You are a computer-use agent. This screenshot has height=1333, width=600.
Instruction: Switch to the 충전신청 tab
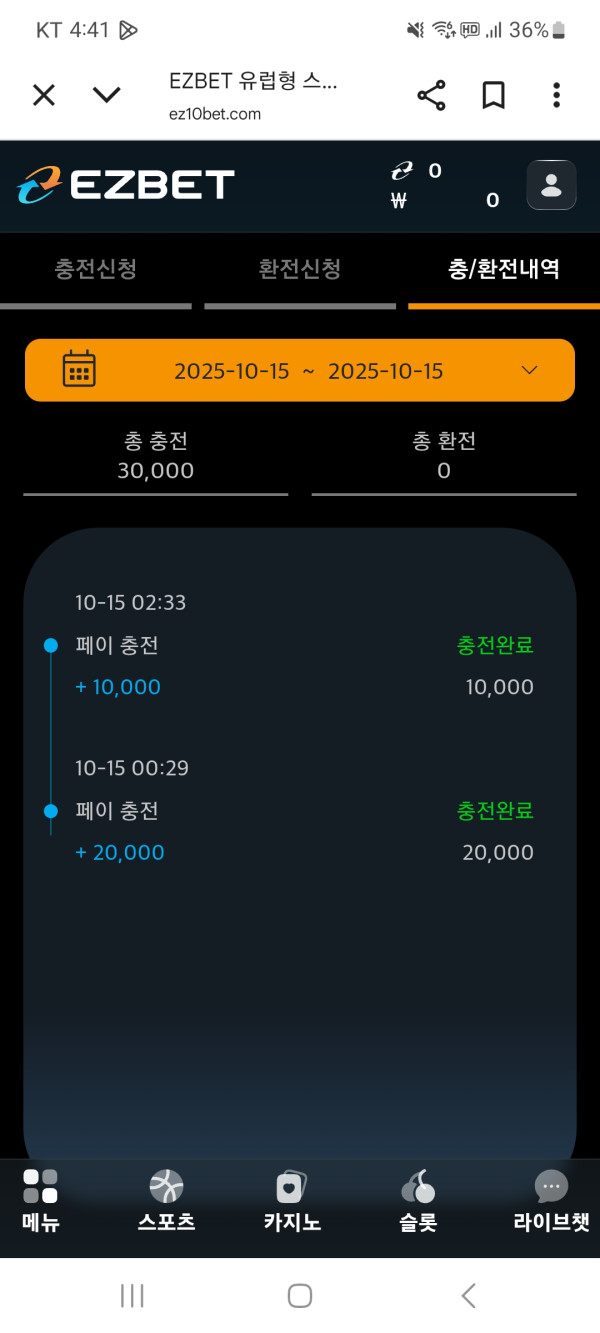(96, 268)
